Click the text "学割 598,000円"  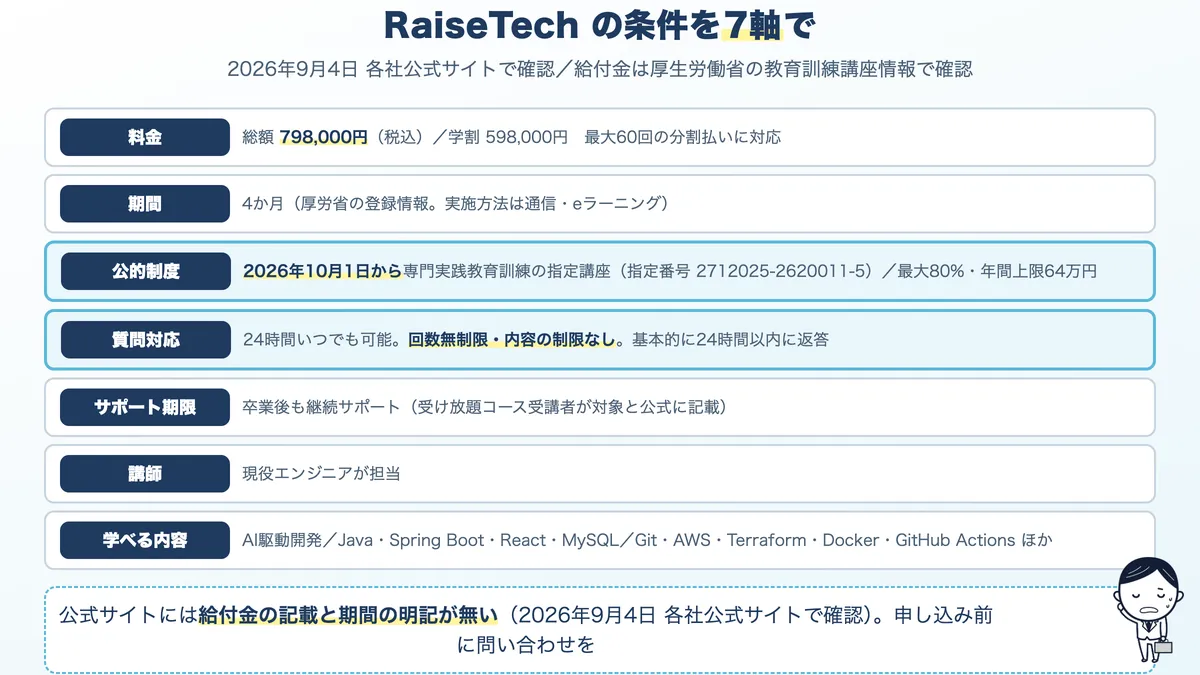[510, 137]
